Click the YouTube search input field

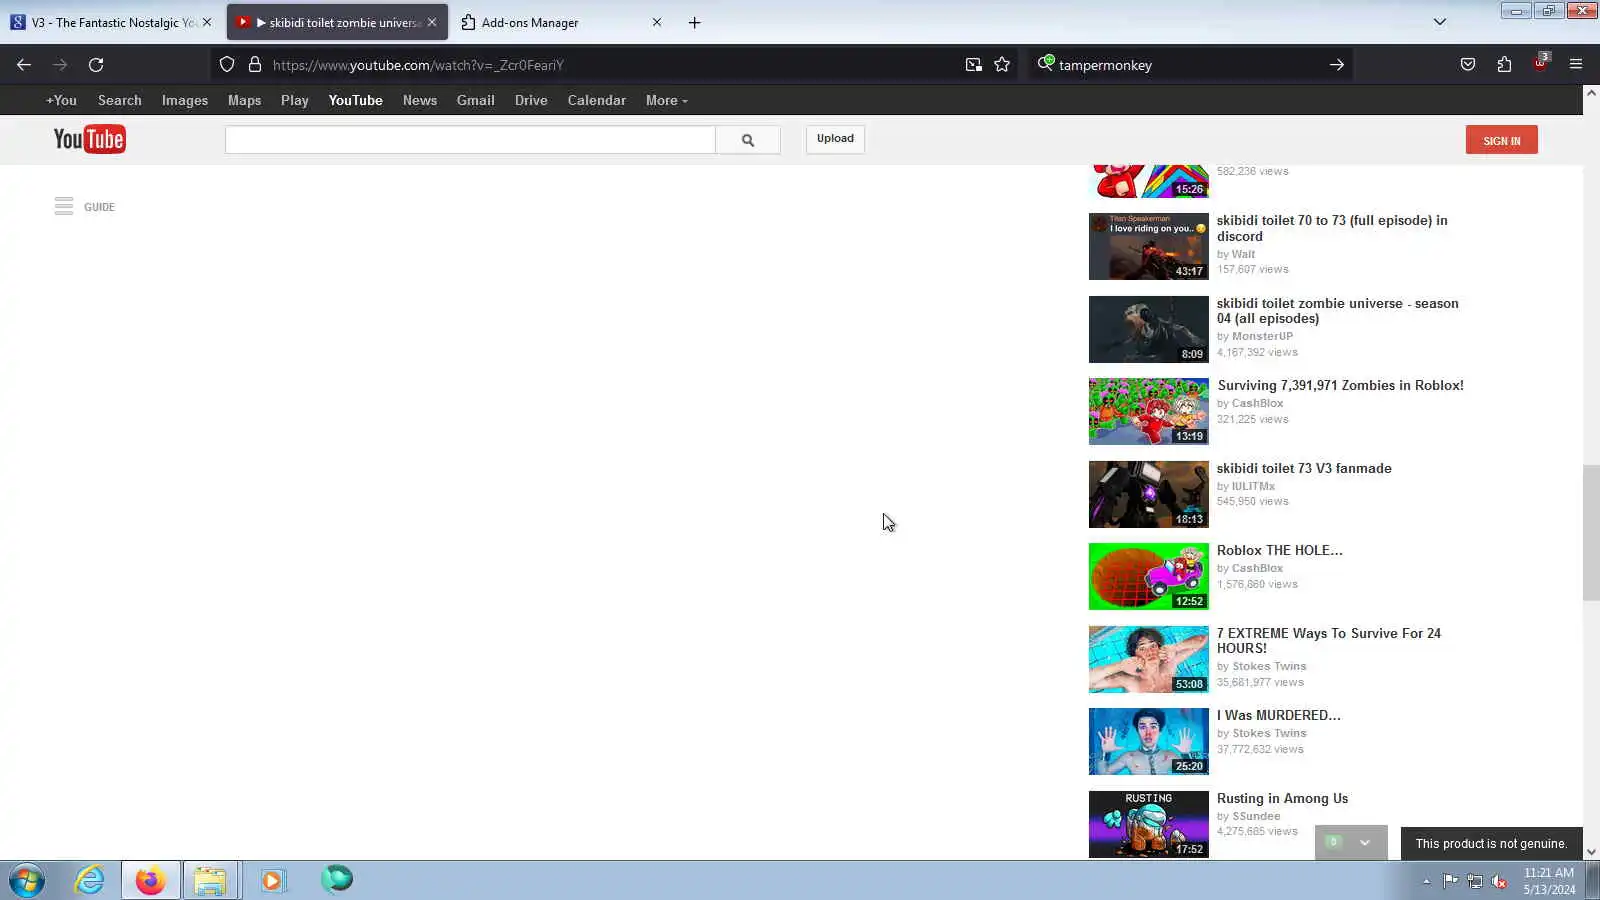coord(470,140)
